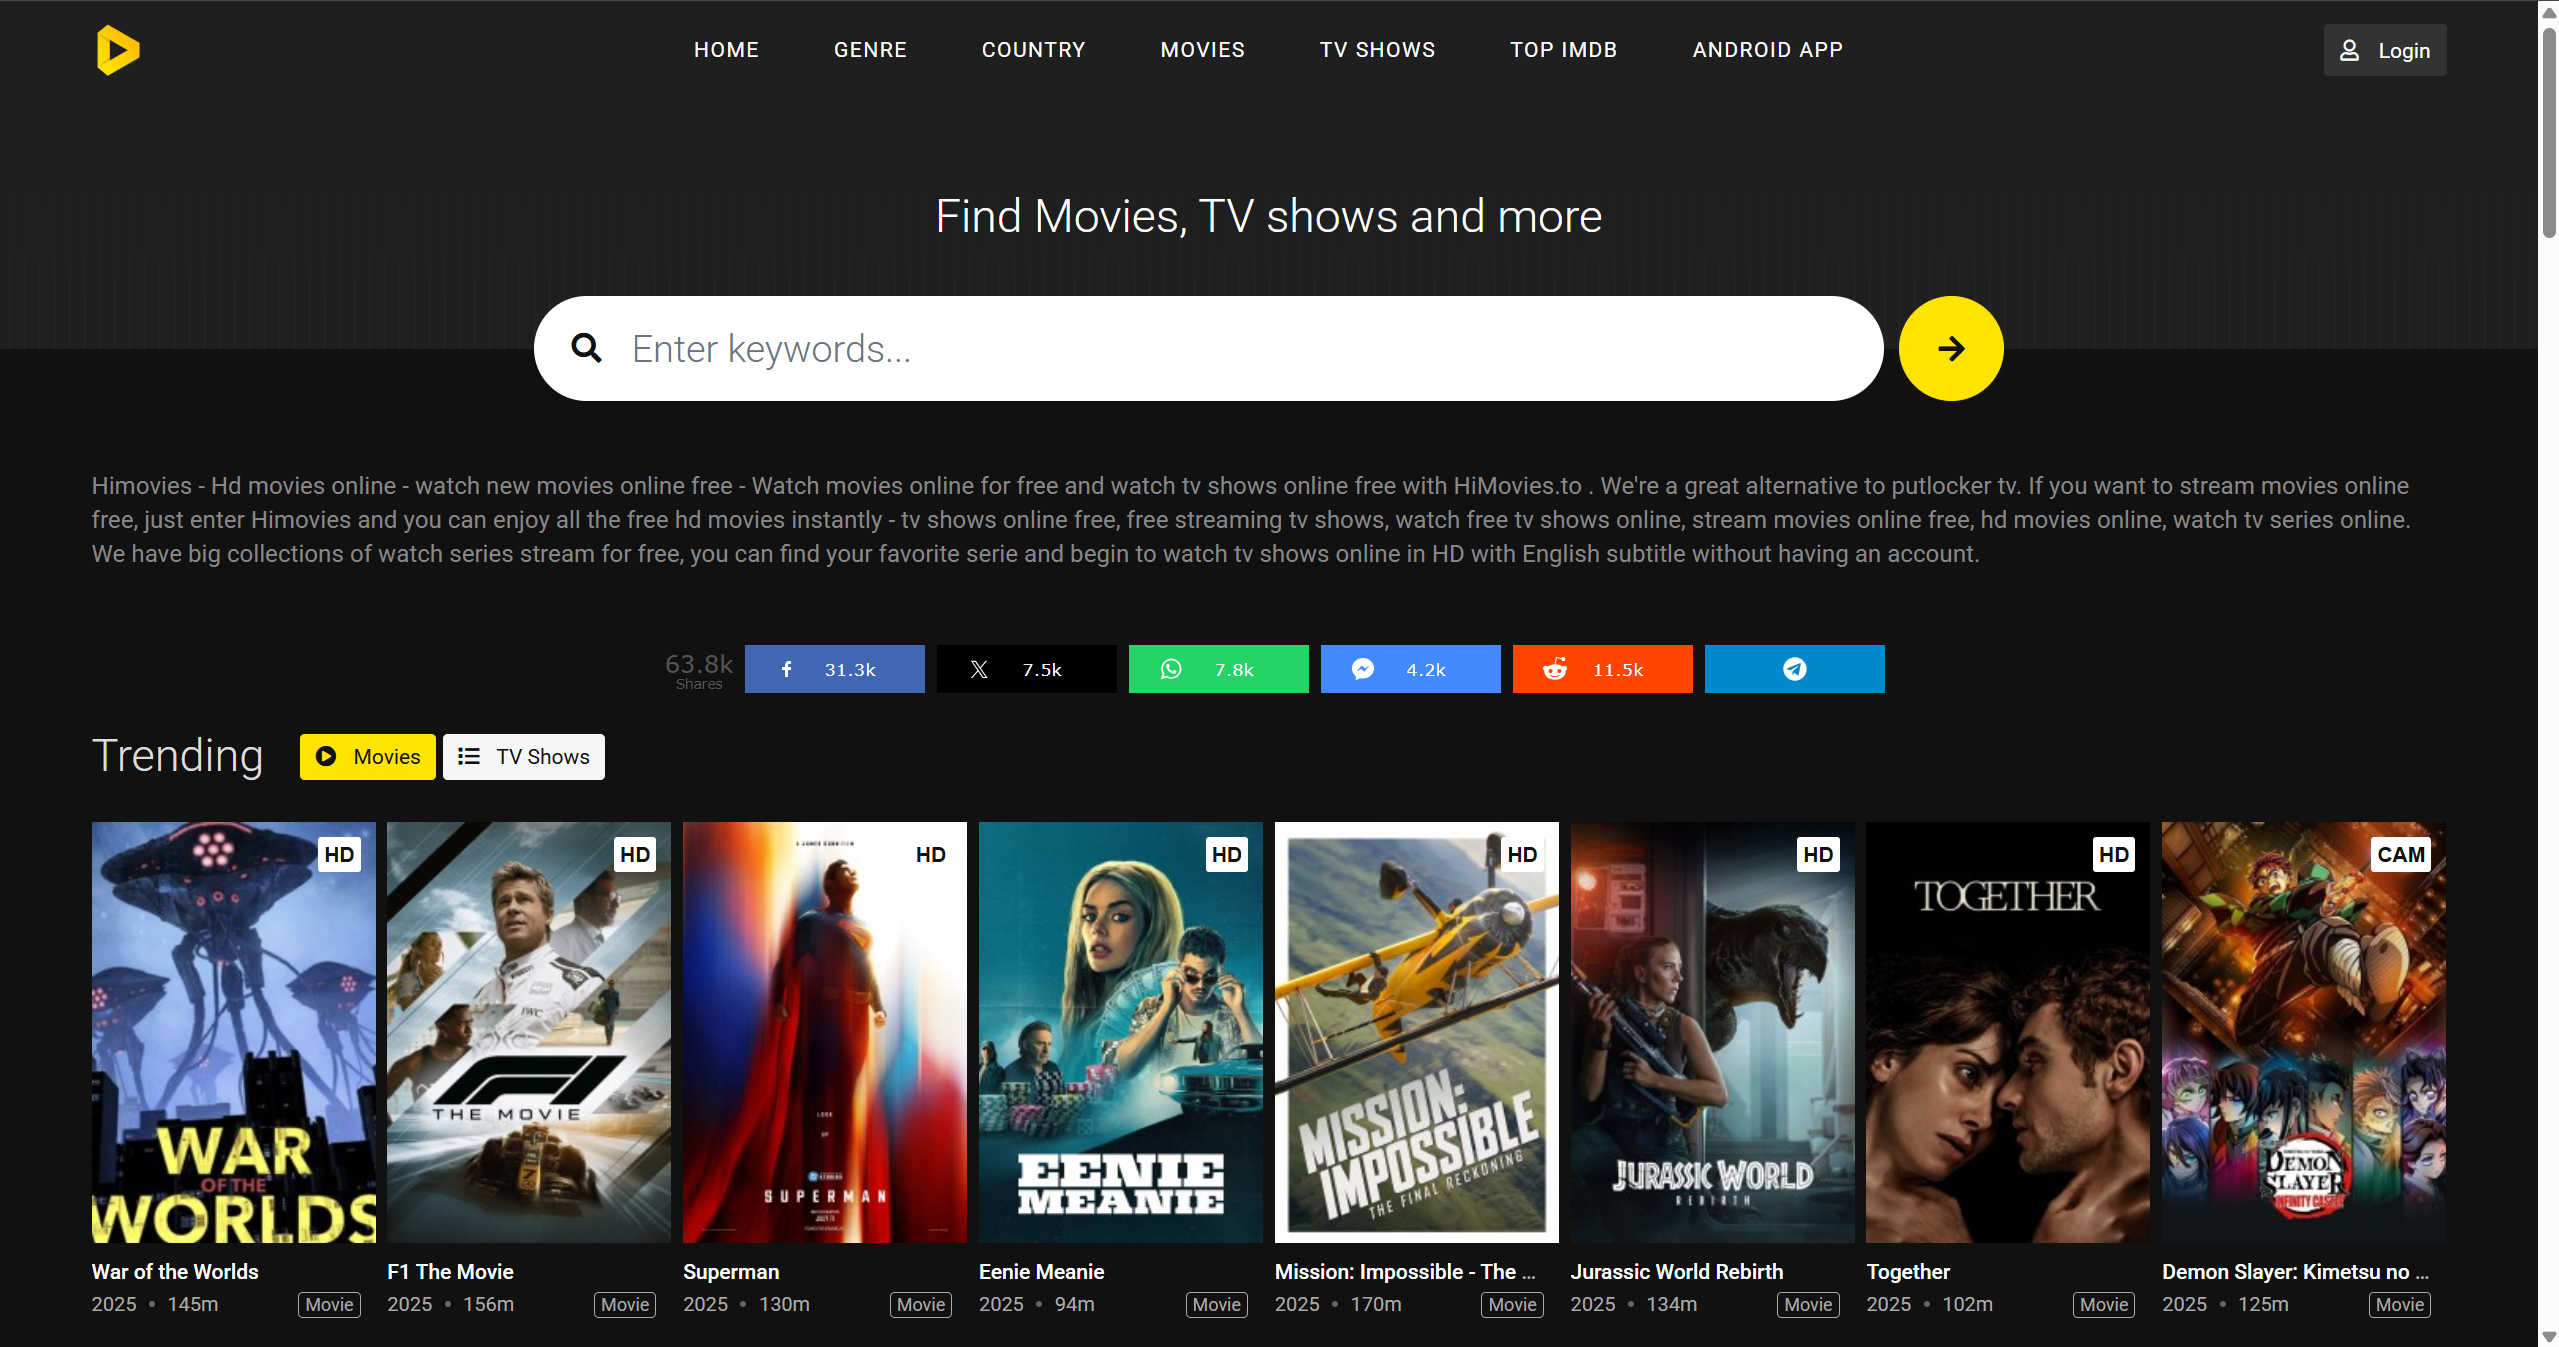Screen dimensions: 2559x1347
Task: Click Demon Slayer: Kimetsu no ... title
Action: click(2295, 1272)
